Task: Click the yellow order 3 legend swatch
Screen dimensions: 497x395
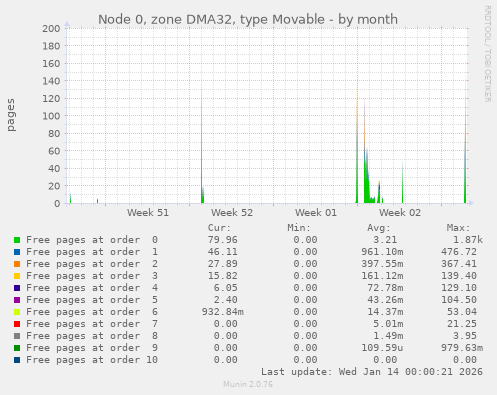Action: (17, 276)
